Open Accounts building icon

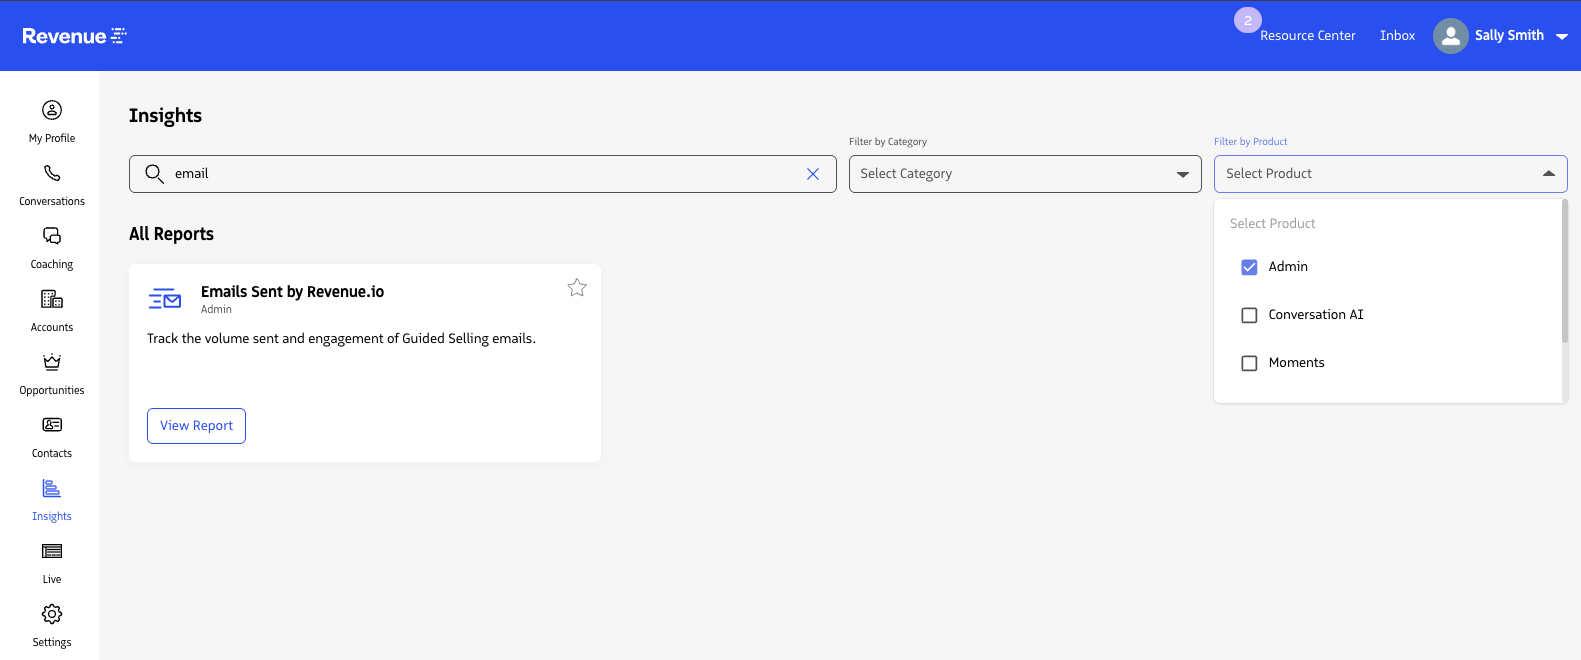52,299
